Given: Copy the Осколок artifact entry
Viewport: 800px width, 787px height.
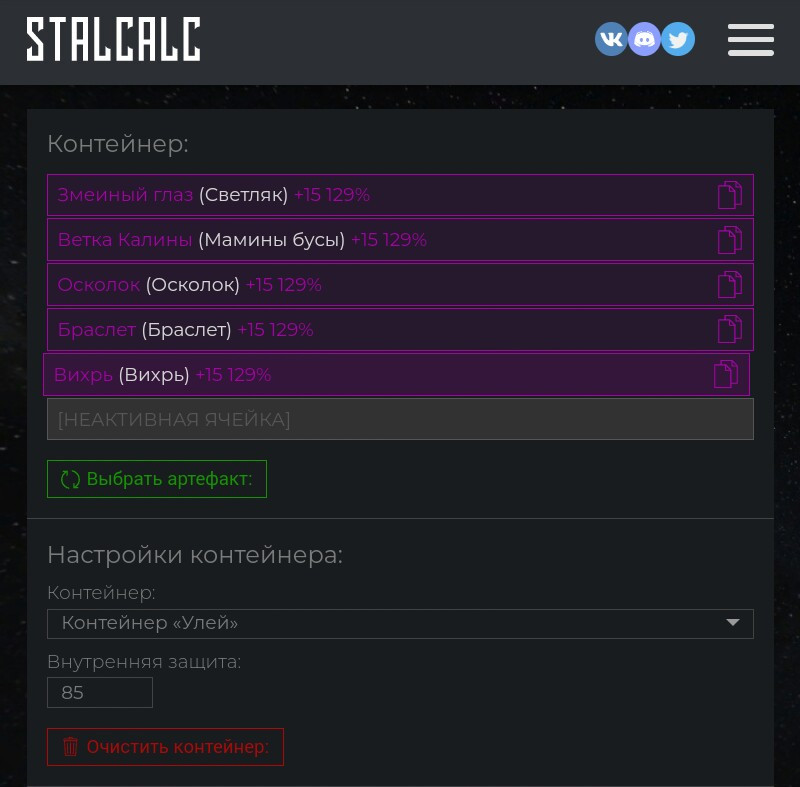Looking at the screenshot, I should click(x=730, y=285).
